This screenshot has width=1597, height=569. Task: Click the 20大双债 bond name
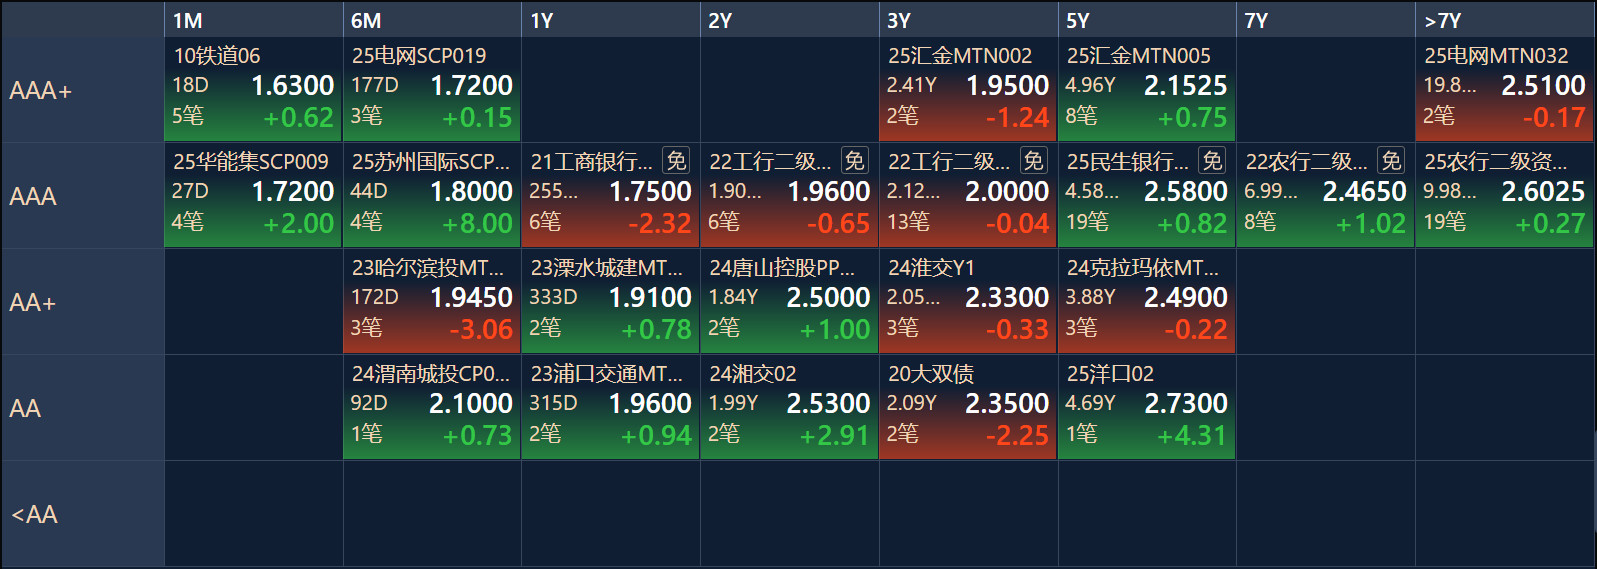click(x=931, y=374)
